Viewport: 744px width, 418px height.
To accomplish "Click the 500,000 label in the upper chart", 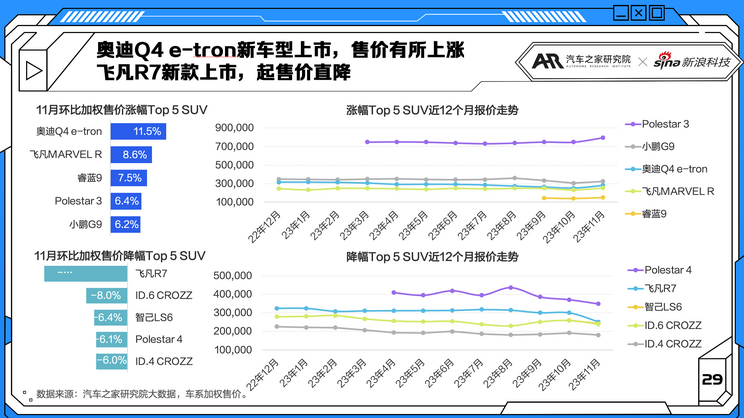I will (x=234, y=165).
